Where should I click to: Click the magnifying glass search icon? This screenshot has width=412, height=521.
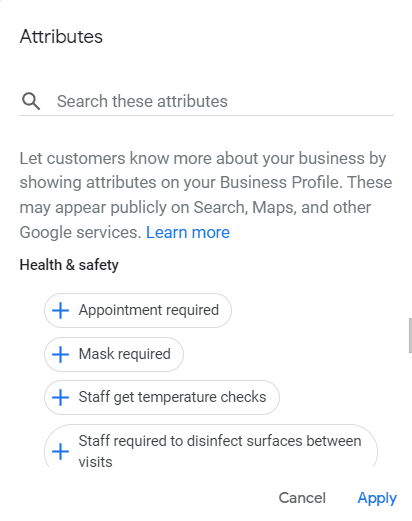point(31,101)
